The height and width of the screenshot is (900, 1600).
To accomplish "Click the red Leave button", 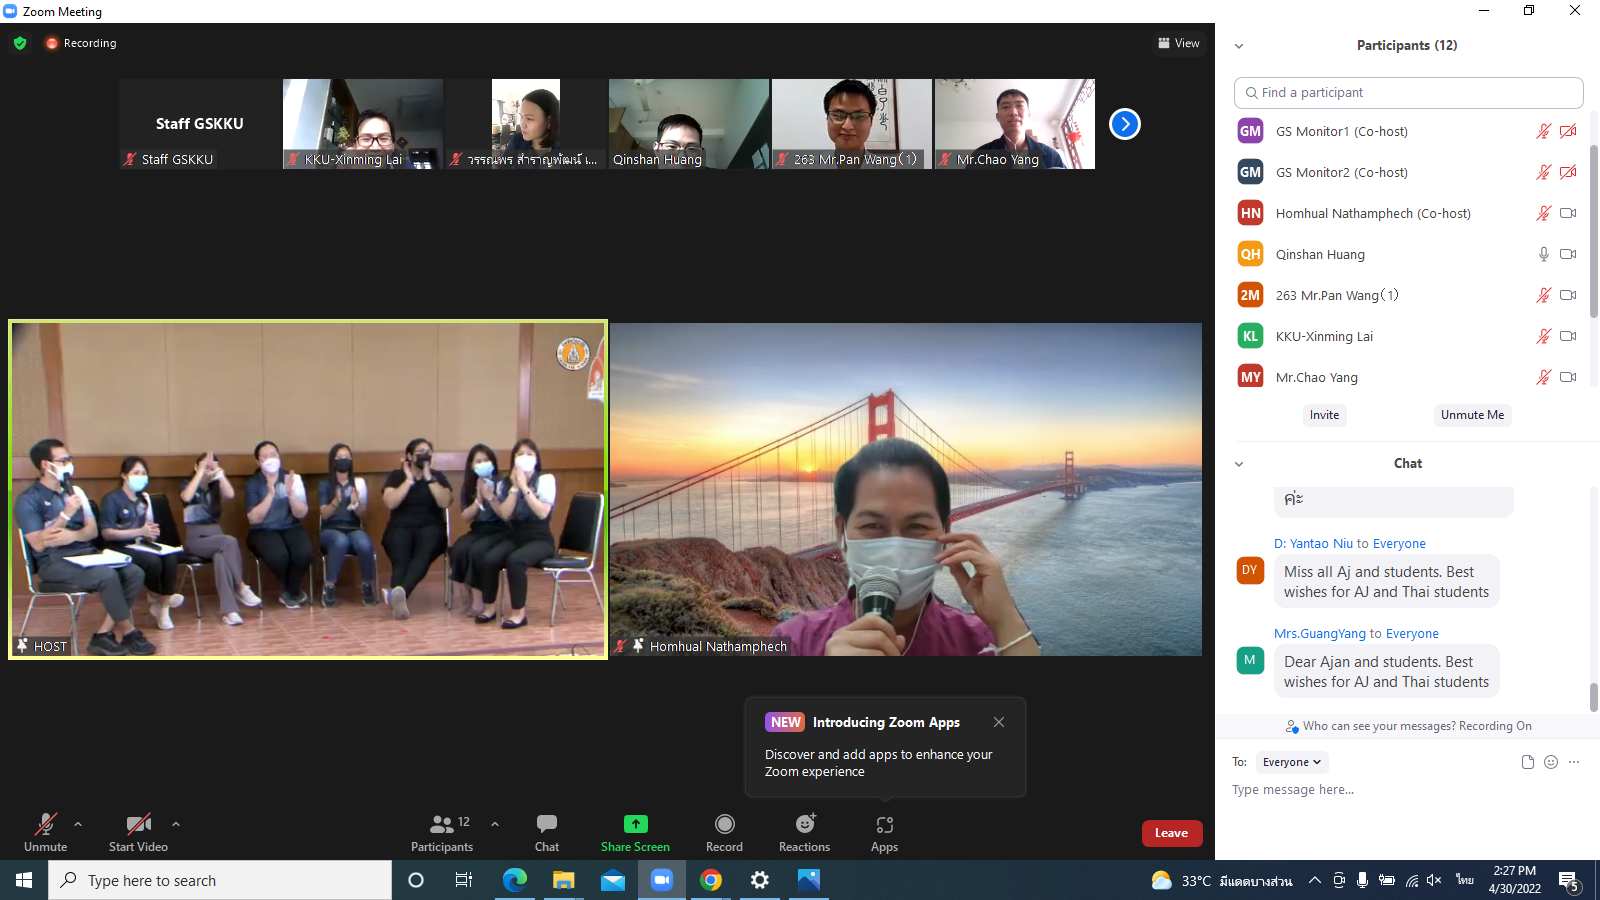I will 1171,833.
